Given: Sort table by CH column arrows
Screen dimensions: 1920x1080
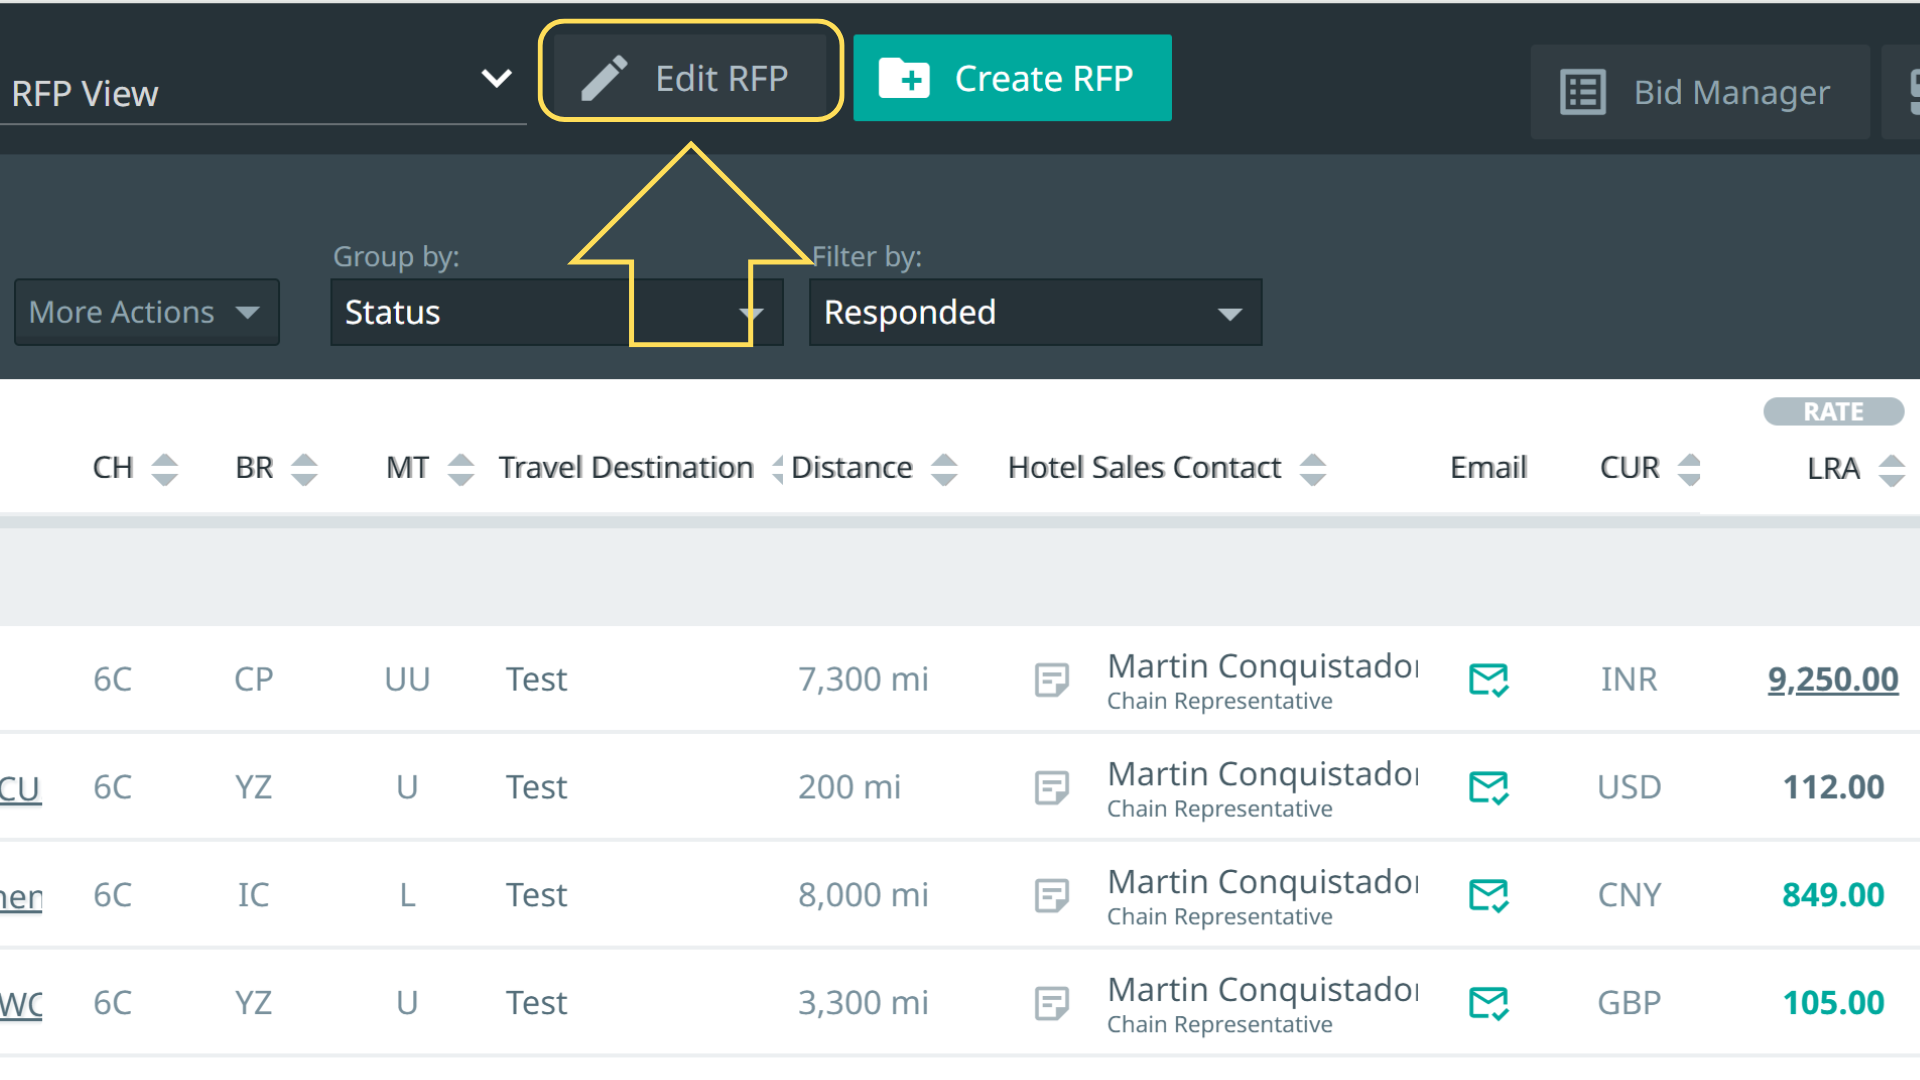Looking at the screenshot, I should point(165,469).
